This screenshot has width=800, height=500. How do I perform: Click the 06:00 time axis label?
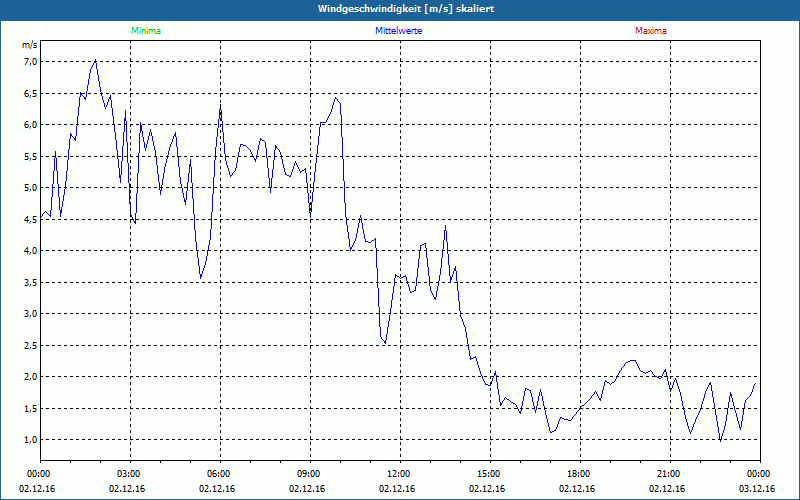click(x=220, y=474)
